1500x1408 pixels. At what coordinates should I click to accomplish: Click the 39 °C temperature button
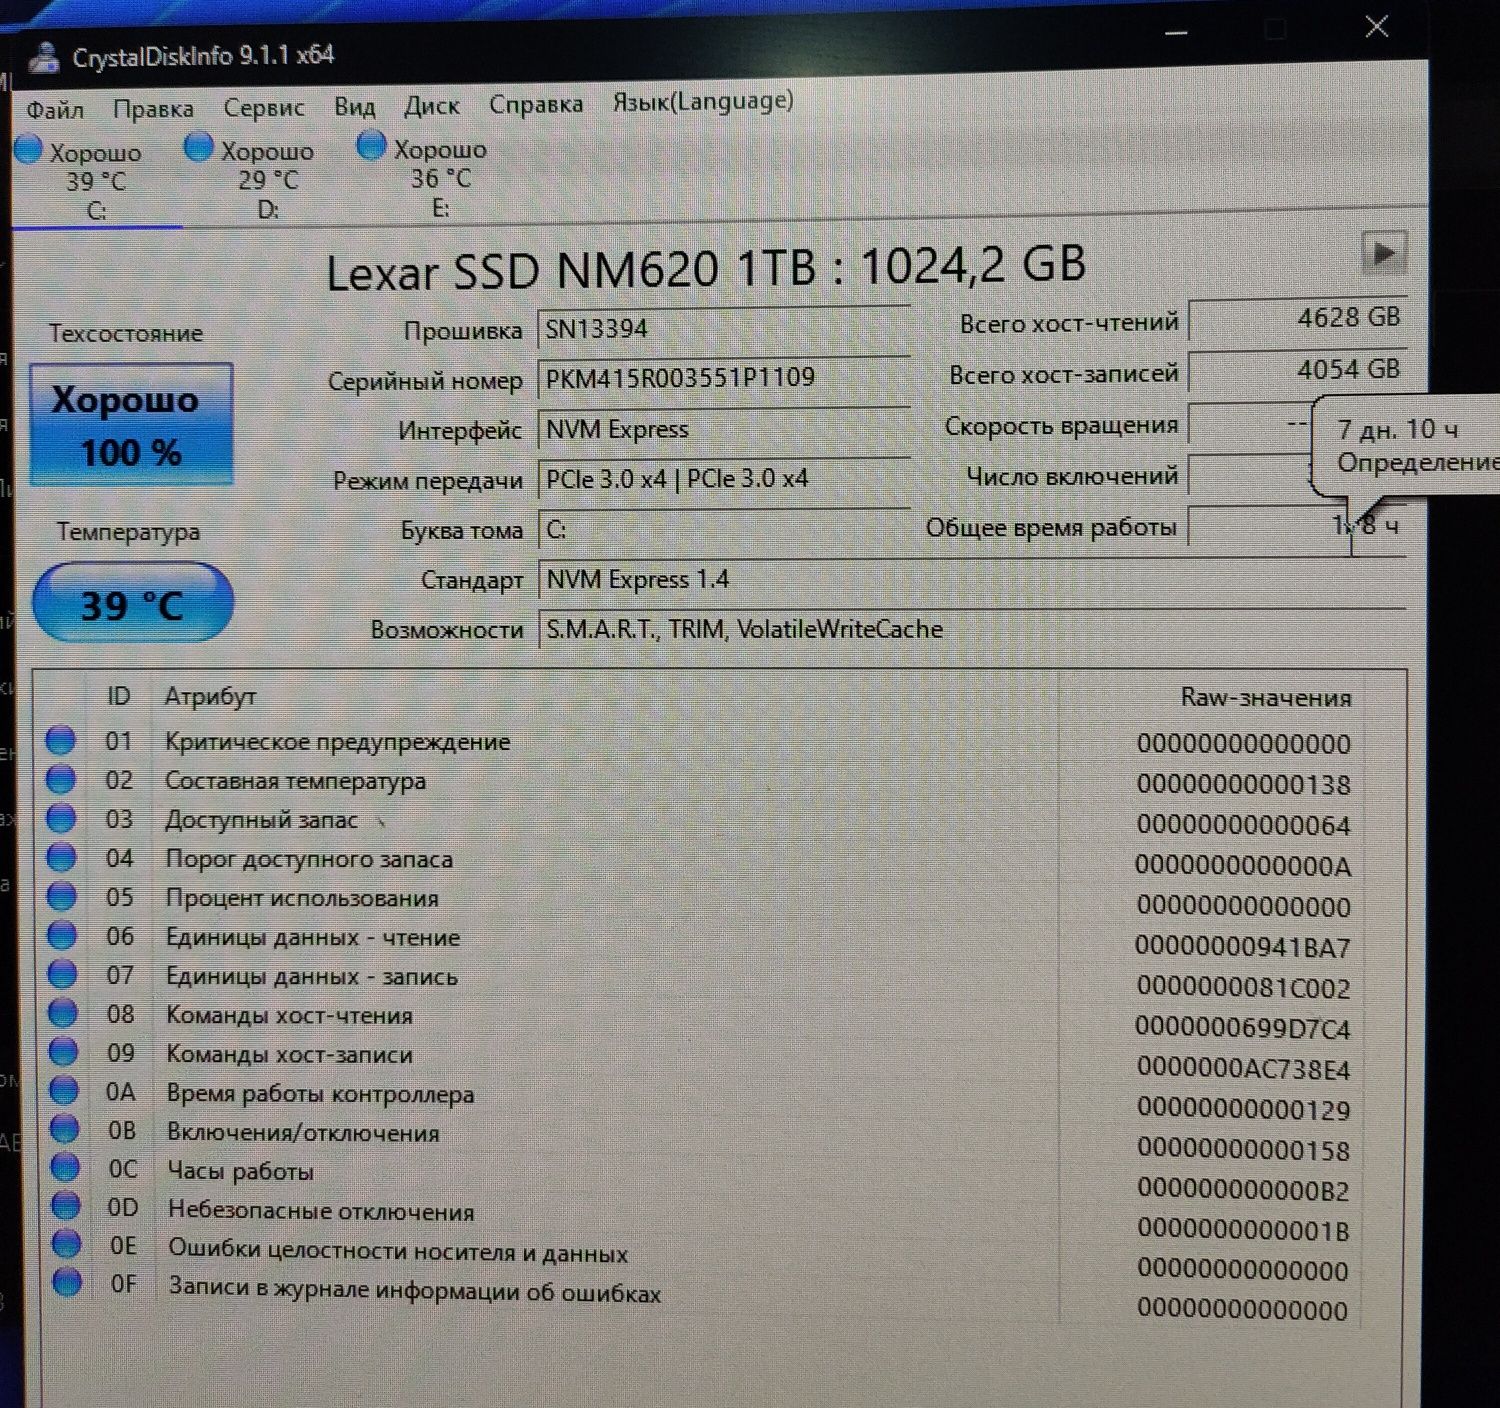pos(132,603)
